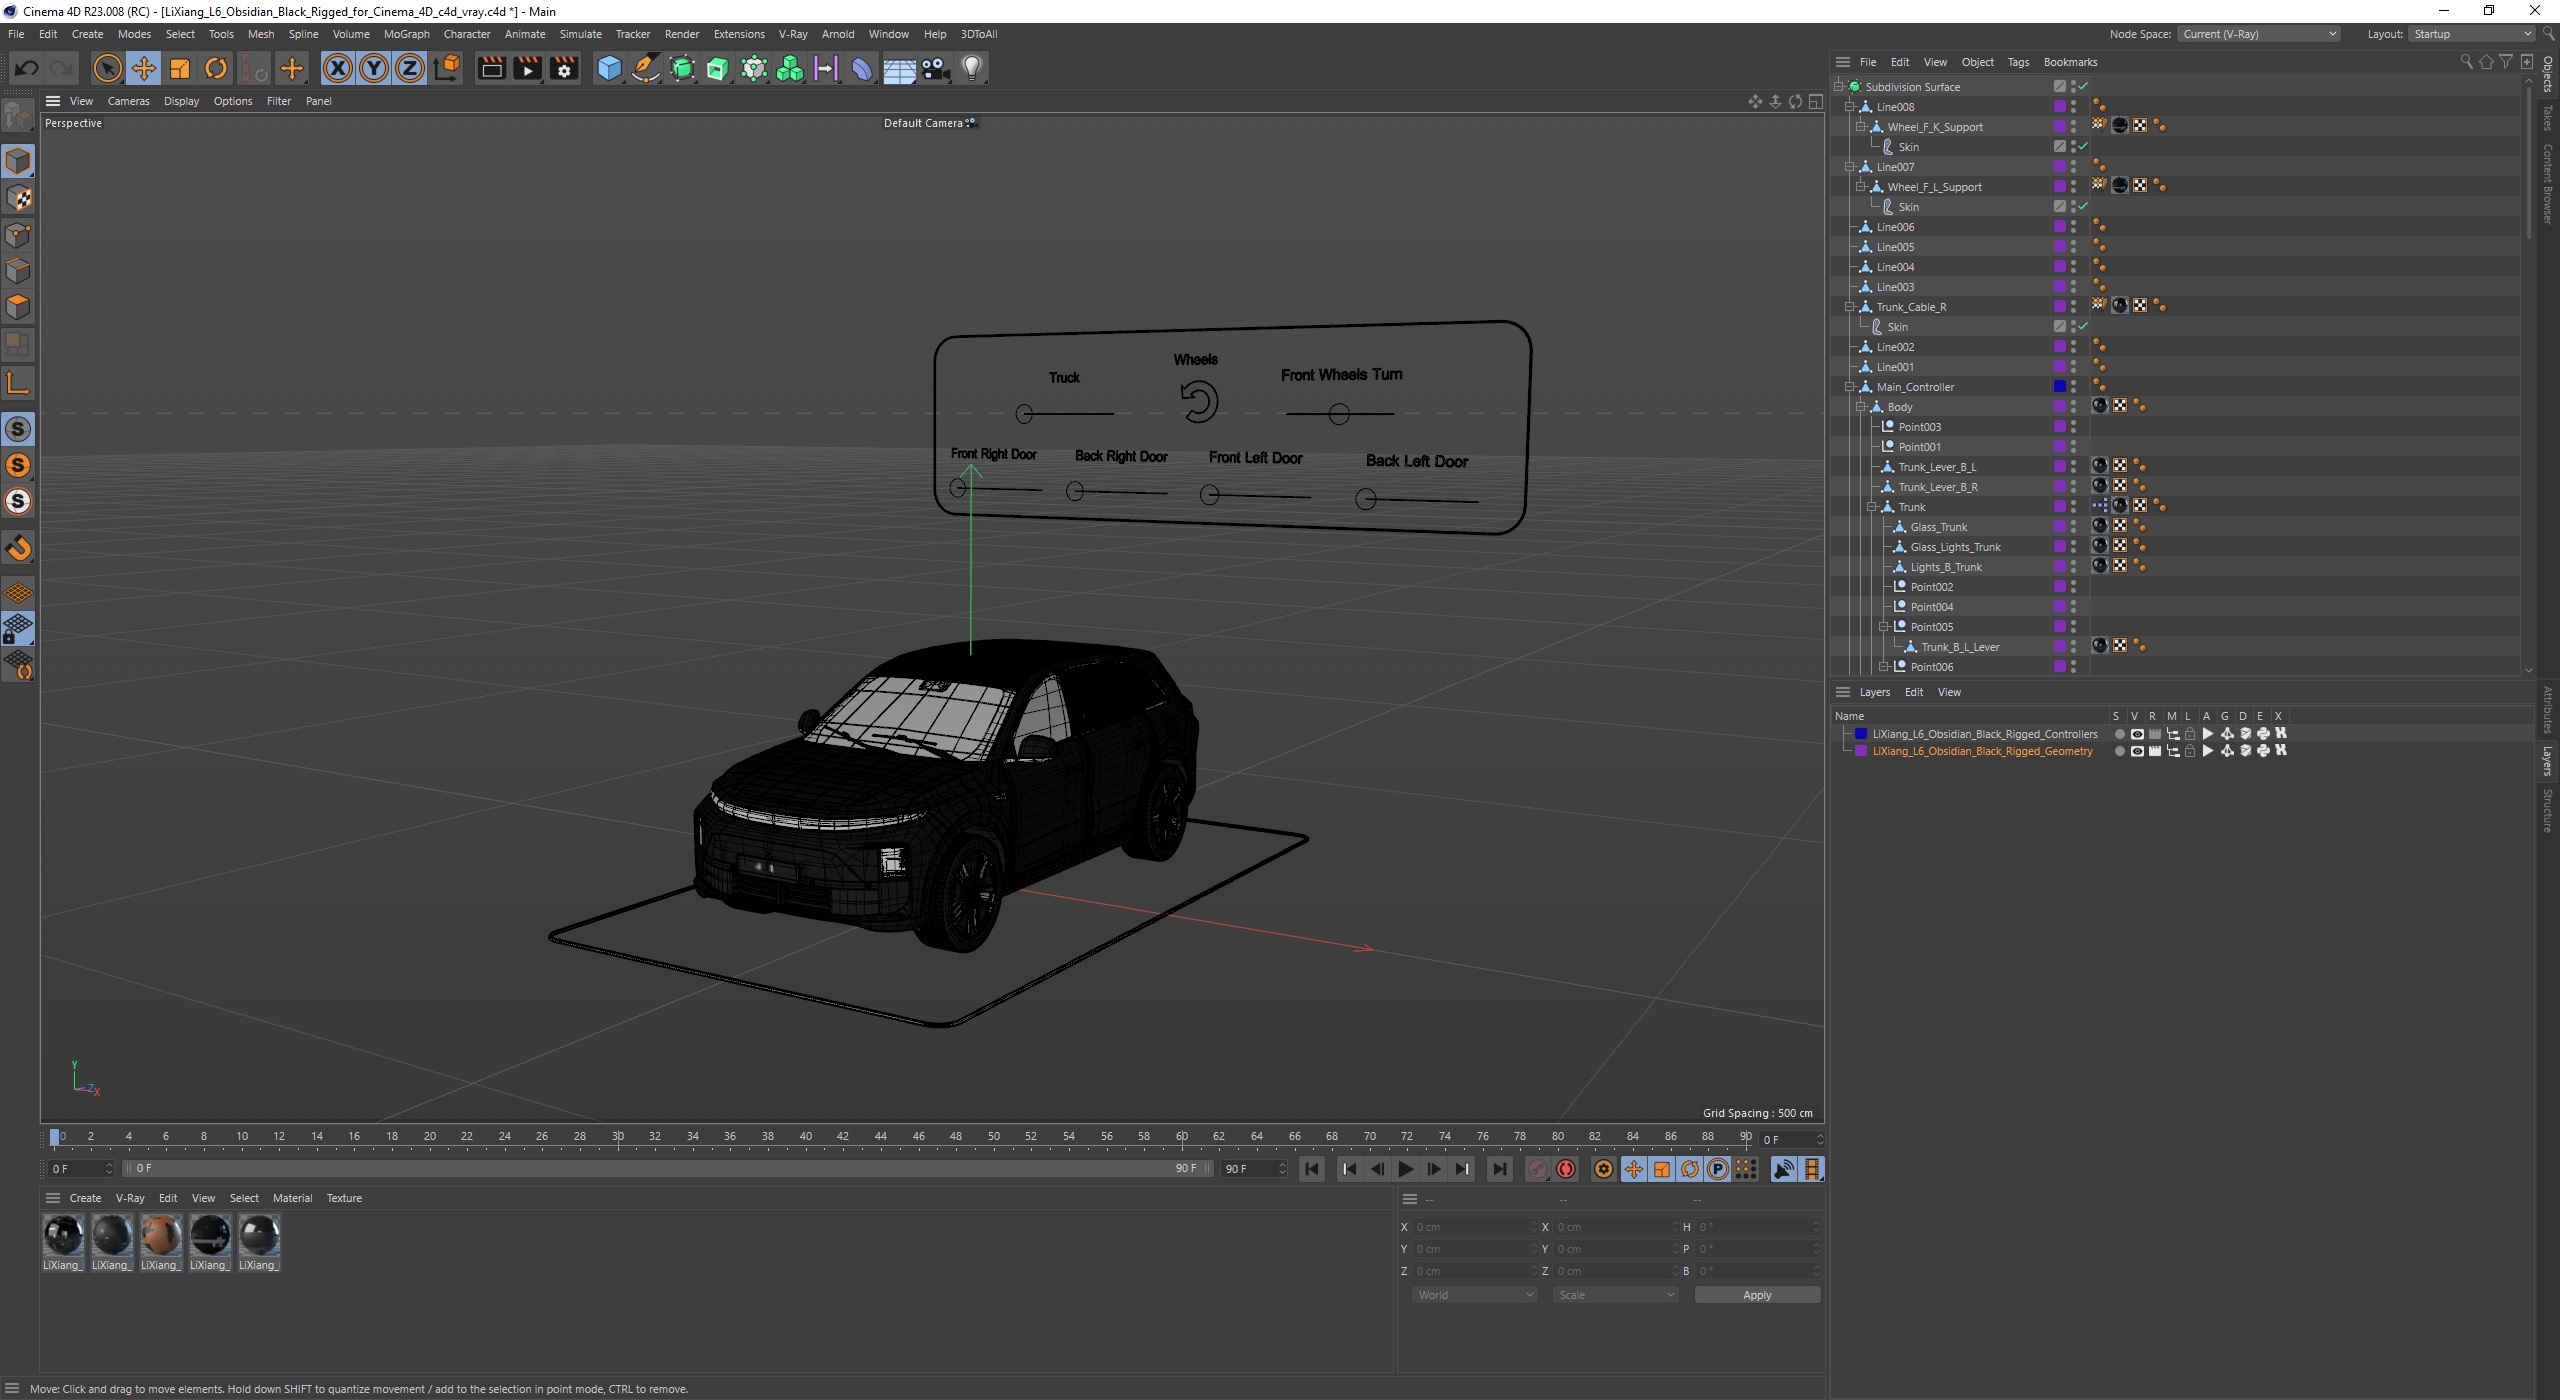Collapse the Trunk_Cable_R hierarchy
The image size is (2560, 1400).
click(1850, 307)
